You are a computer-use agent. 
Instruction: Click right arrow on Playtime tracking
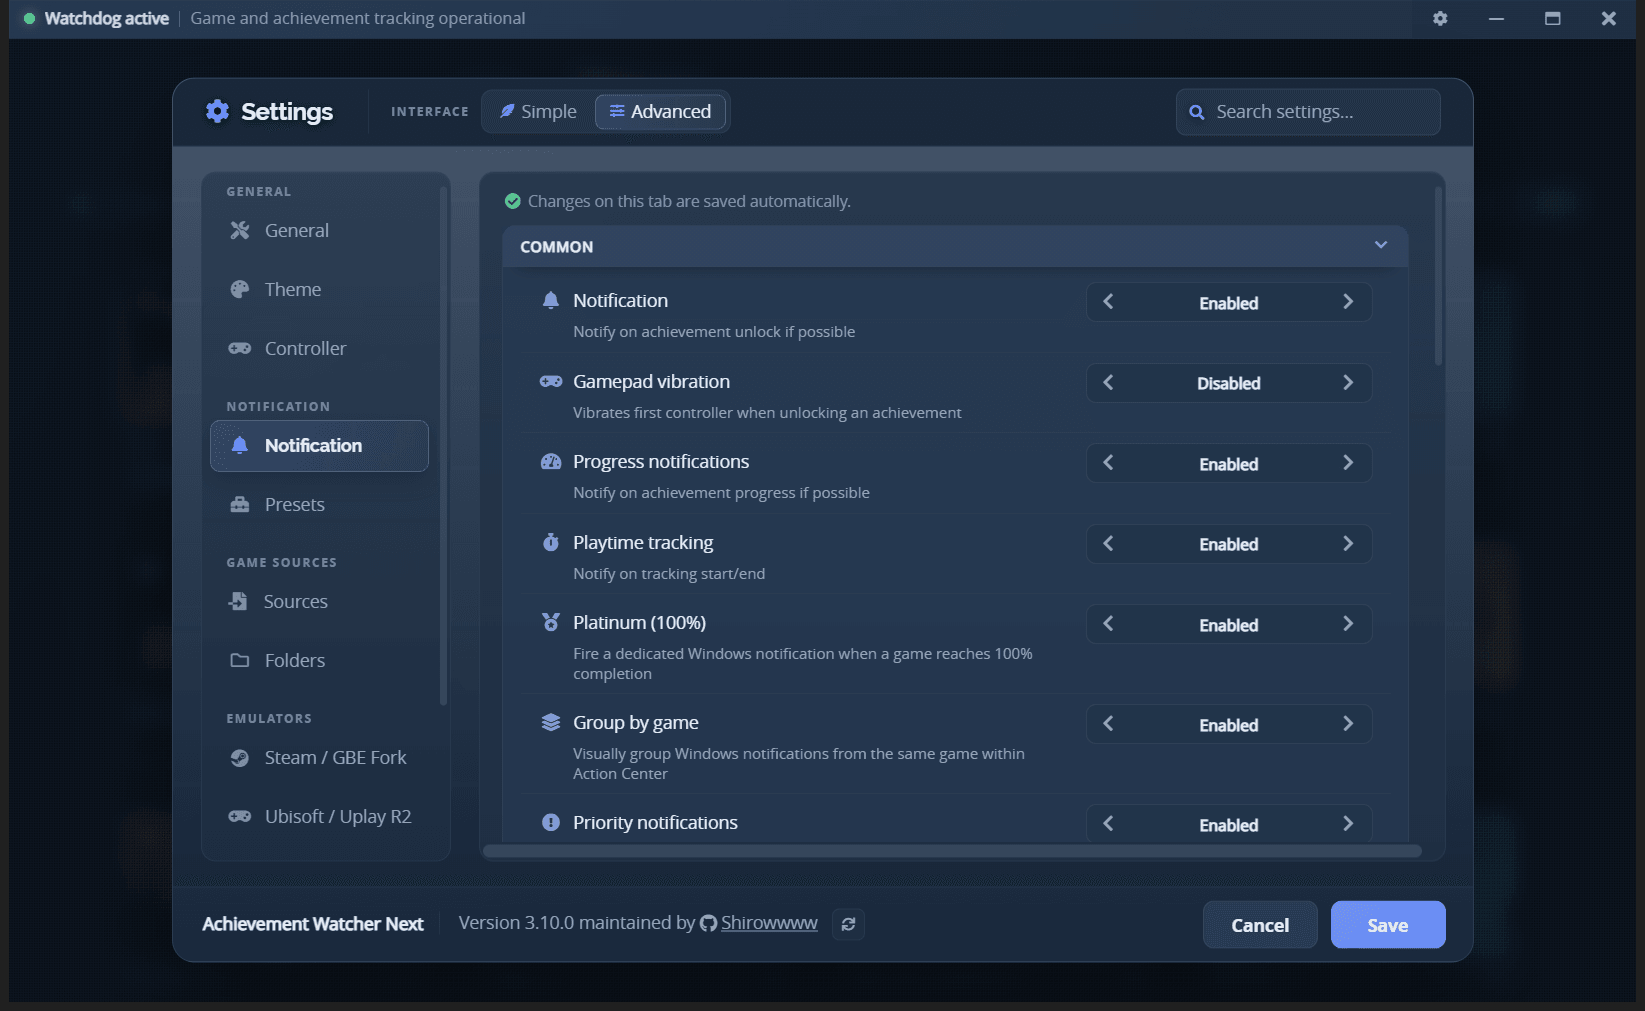(1348, 543)
